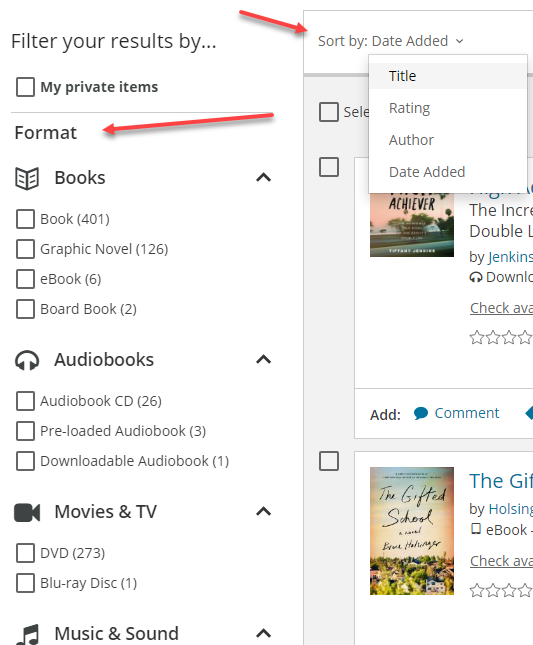Collapse the Books filter section
The height and width of the screenshot is (645, 533).
pos(264,178)
